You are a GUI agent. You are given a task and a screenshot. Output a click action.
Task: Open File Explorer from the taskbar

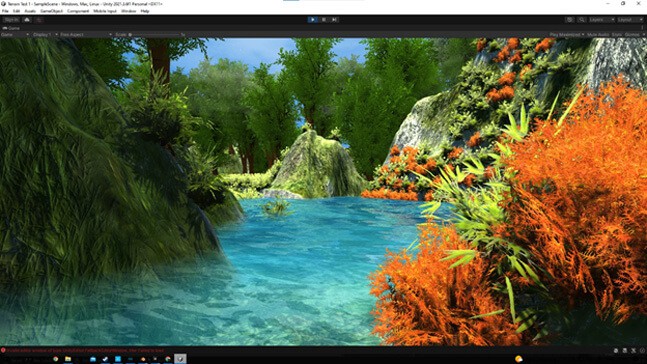pos(68,359)
